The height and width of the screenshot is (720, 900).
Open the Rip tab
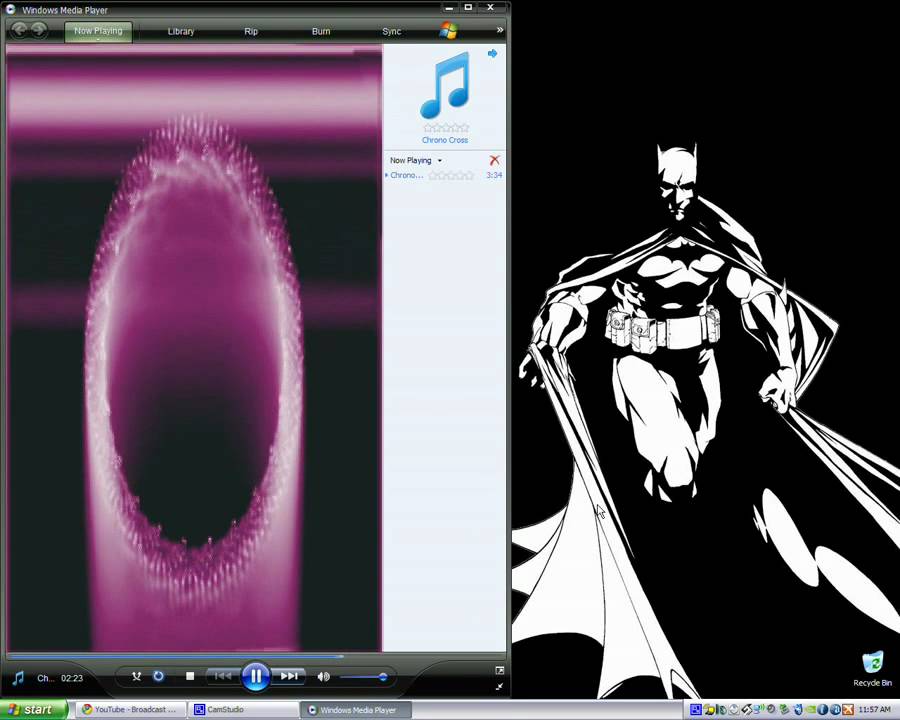251,31
